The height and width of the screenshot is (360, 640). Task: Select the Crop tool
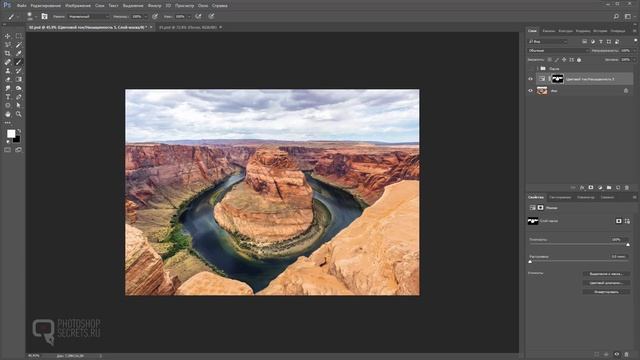click(8, 53)
